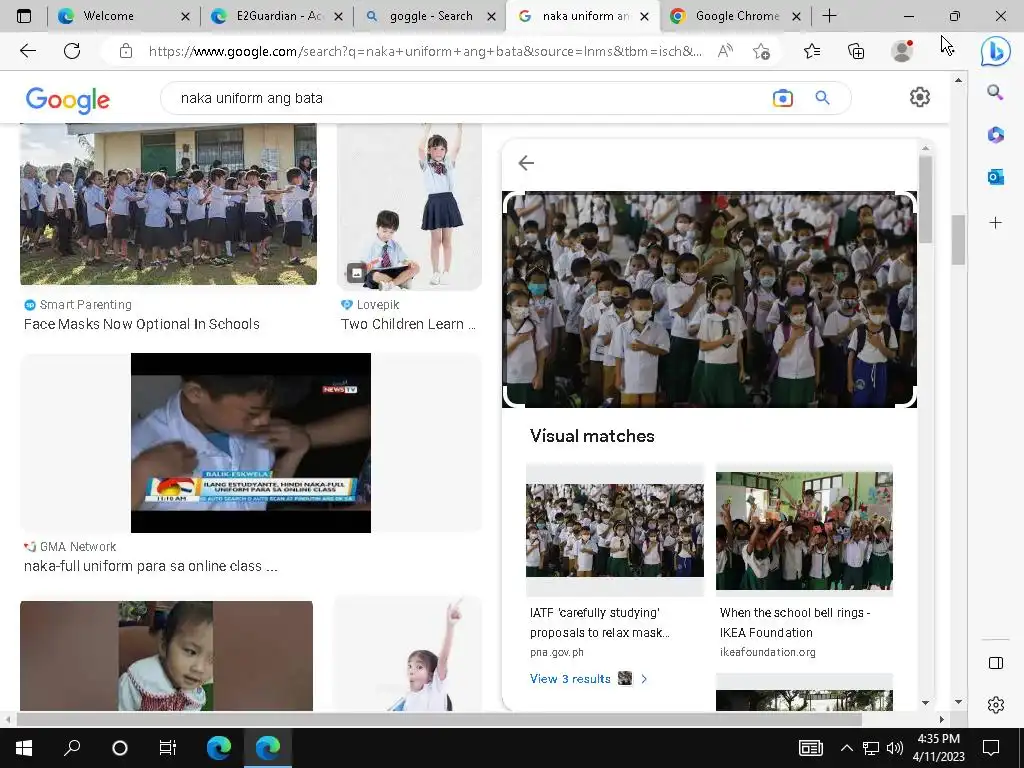This screenshot has height=768, width=1024.
Task: Open 'When the school bell rings' link
Action: click(x=795, y=622)
